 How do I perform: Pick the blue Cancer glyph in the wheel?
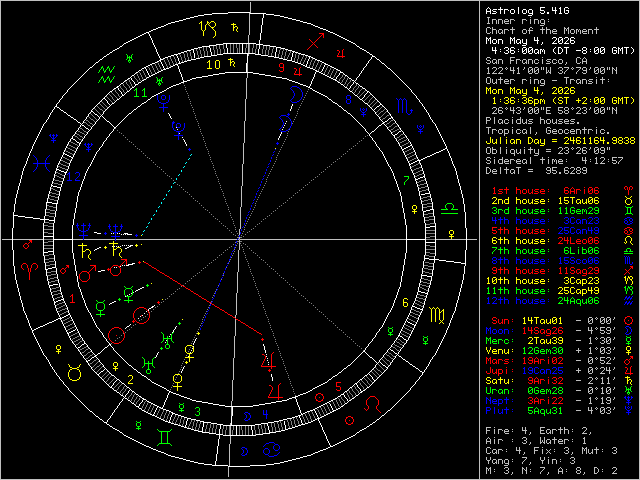(272, 449)
